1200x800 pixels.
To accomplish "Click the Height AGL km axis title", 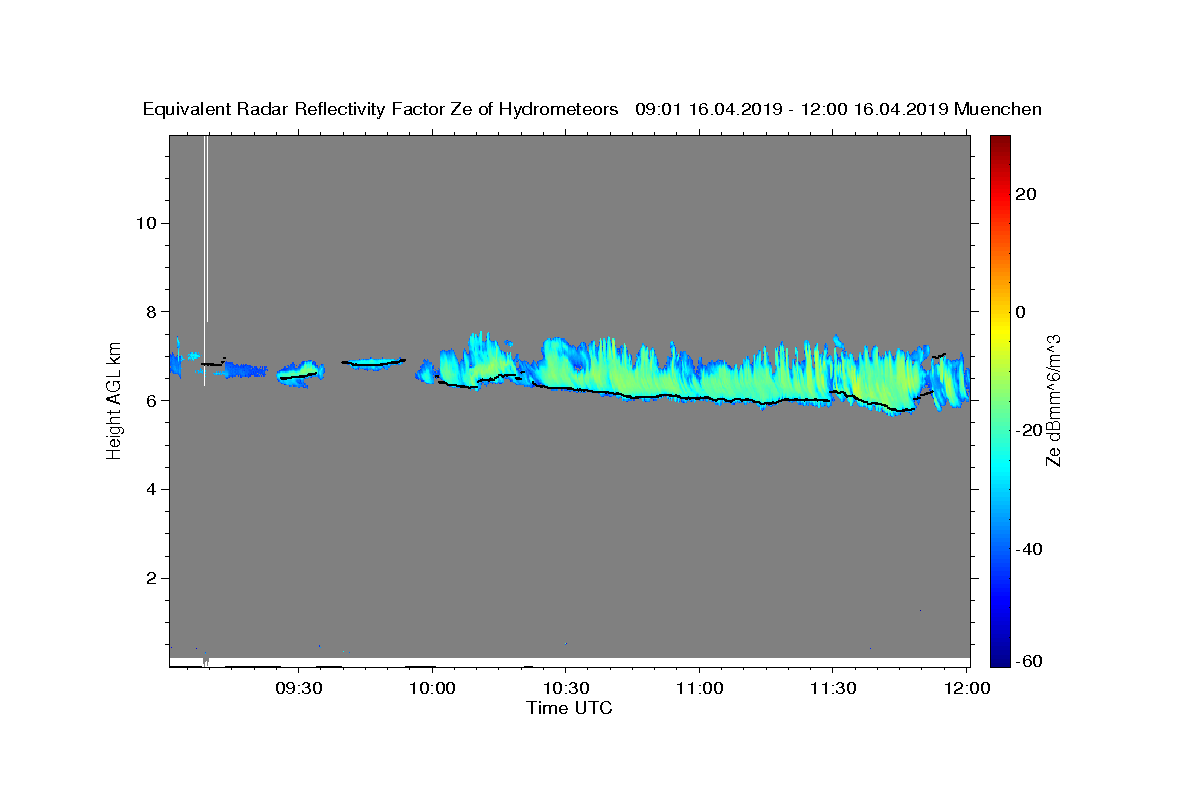I will pyautogui.click(x=114, y=398).
